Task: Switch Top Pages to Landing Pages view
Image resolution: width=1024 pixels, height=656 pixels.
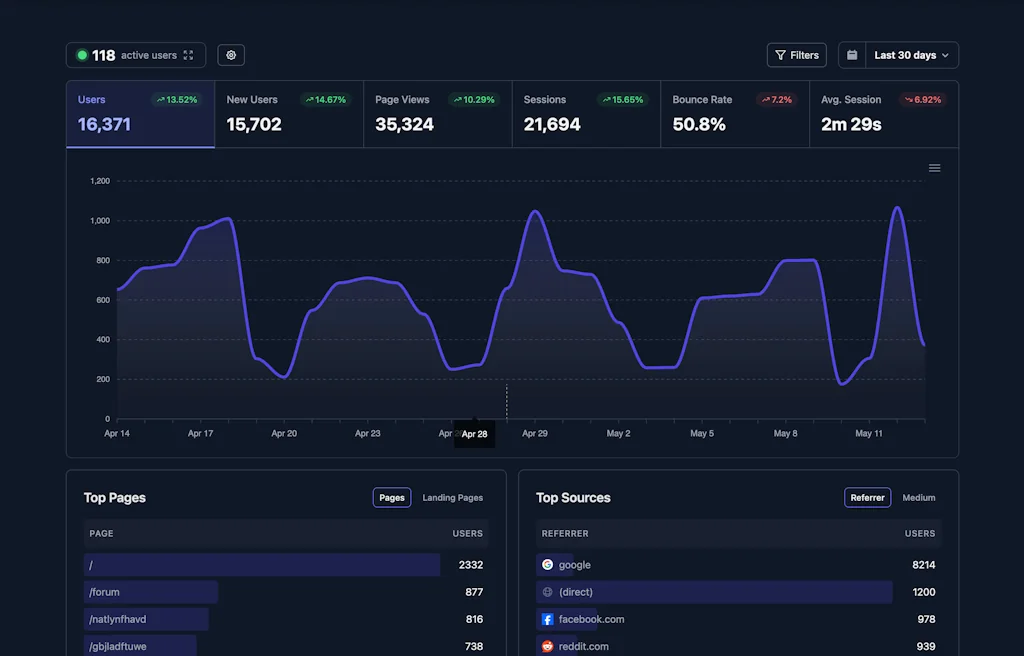Action: [x=452, y=497]
